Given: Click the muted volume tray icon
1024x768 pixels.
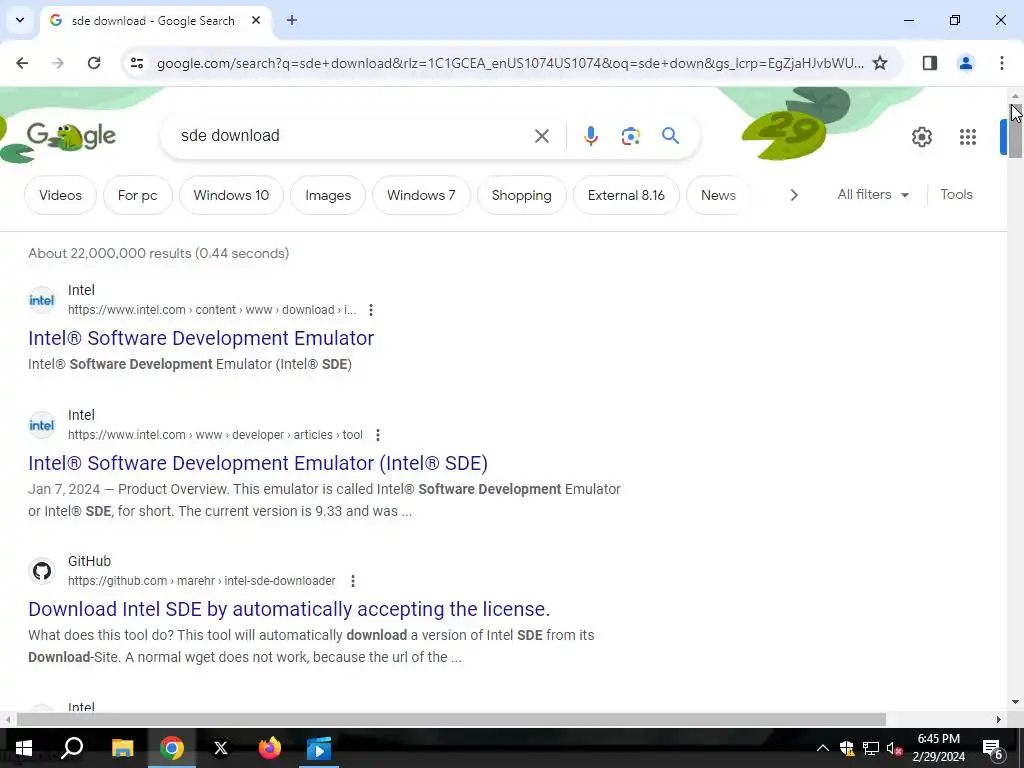Looking at the screenshot, I should (x=894, y=748).
